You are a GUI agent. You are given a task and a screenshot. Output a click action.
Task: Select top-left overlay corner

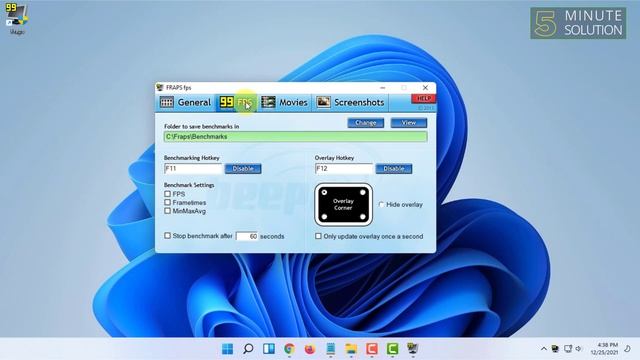(x=324, y=192)
